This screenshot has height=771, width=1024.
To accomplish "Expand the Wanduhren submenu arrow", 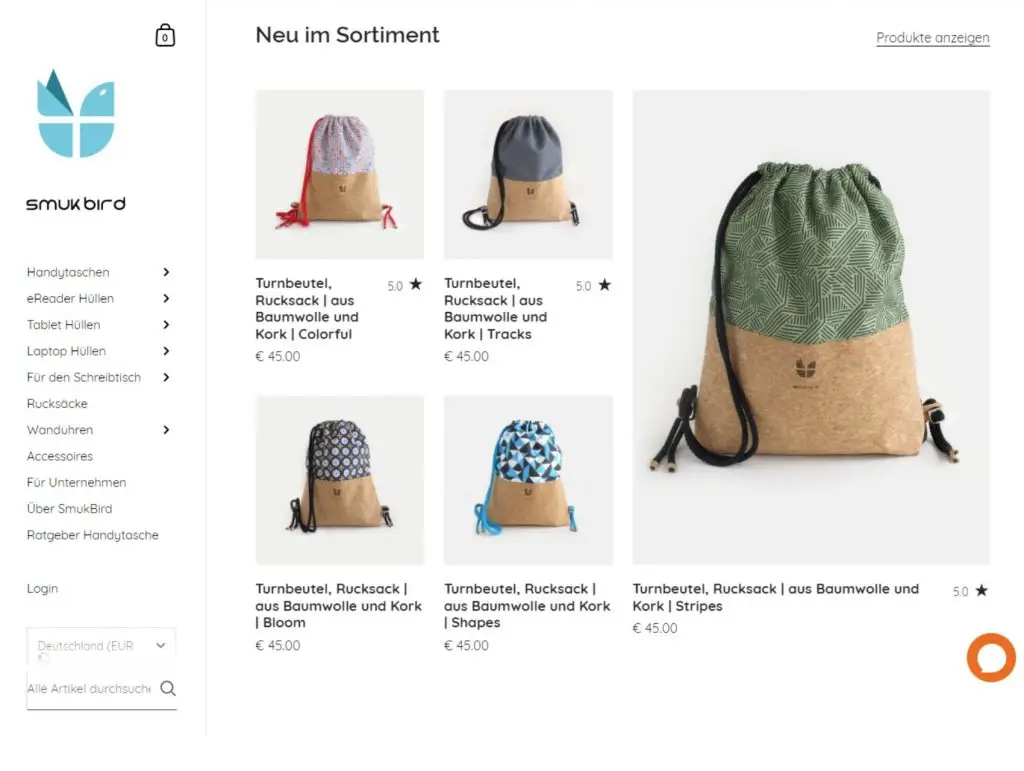I will tap(166, 430).
